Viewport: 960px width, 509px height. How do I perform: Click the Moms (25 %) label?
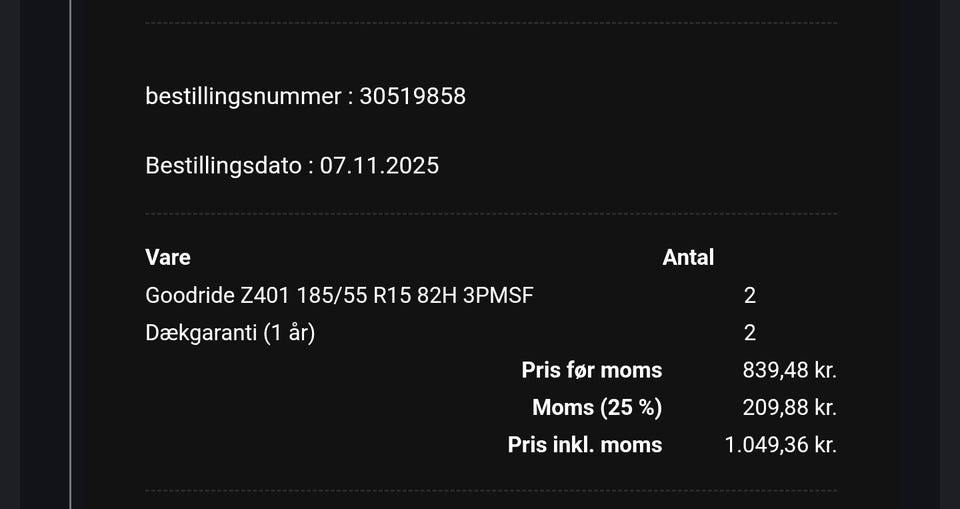(x=597, y=408)
